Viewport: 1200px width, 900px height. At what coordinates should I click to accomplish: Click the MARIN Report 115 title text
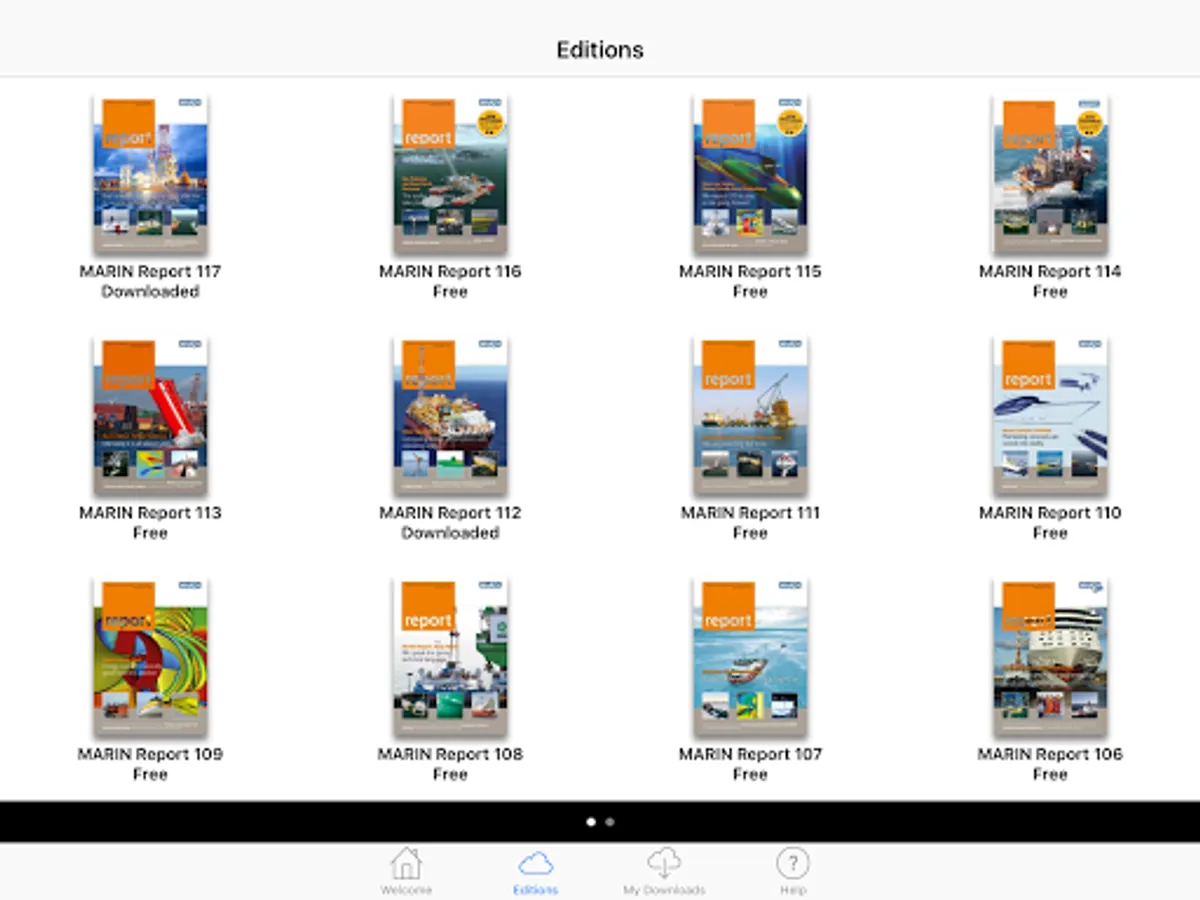click(x=750, y=271)
